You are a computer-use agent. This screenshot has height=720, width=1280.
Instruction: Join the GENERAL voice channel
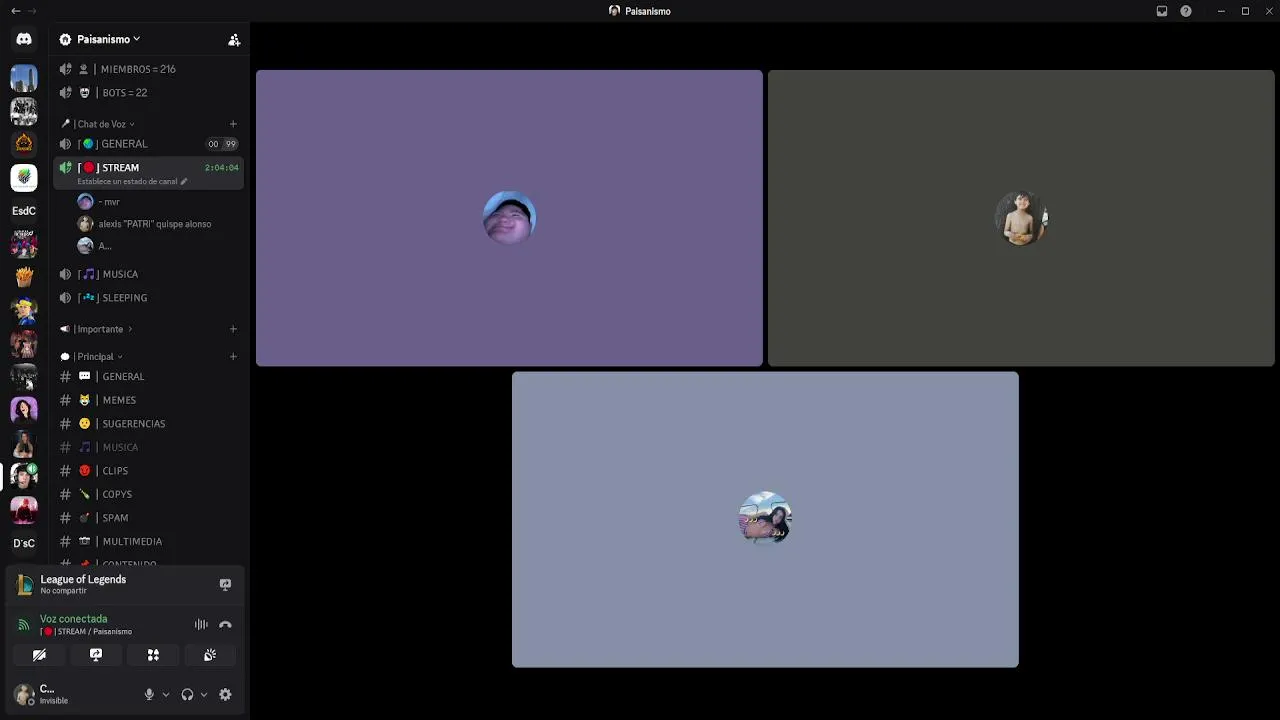tap(148, 144)
